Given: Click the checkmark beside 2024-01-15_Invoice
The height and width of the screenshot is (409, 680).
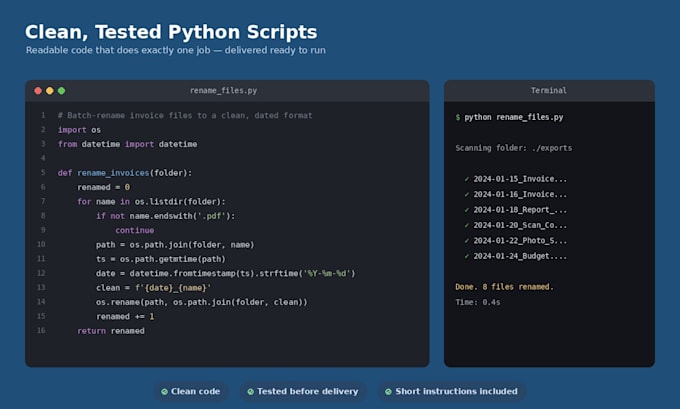Looking at the screenshot, I should (467, 179).
